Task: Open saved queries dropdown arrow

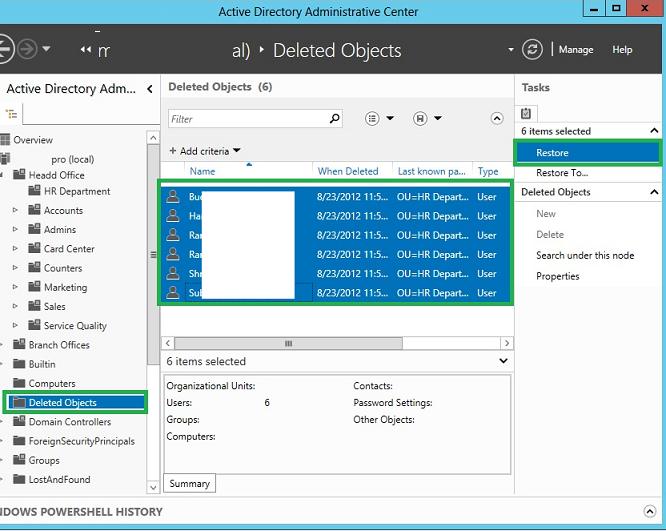Action: (x=438, y=118)
